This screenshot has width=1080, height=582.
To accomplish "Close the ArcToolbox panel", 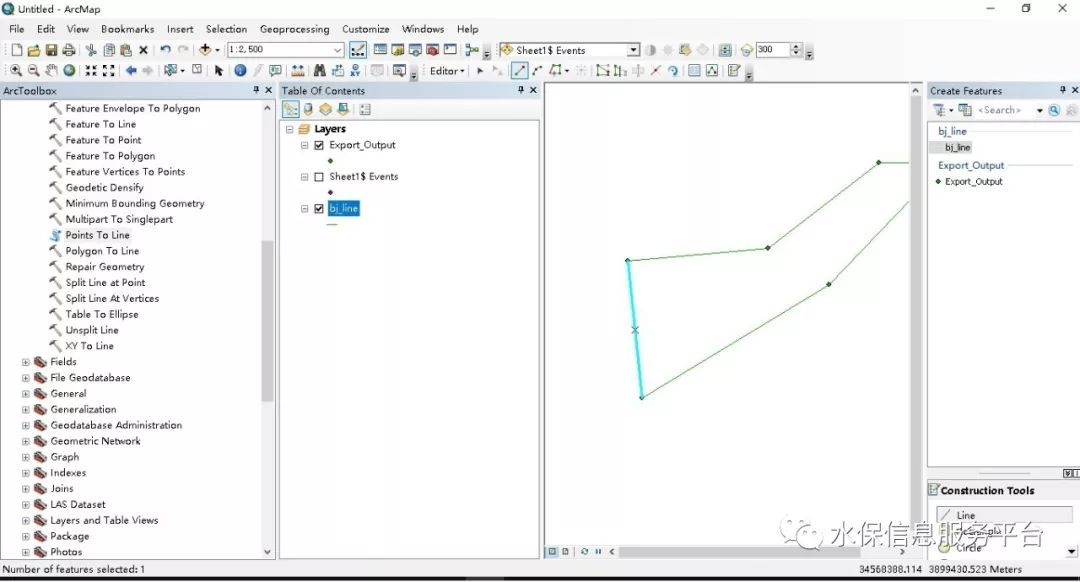I will (x=269, y=90).
